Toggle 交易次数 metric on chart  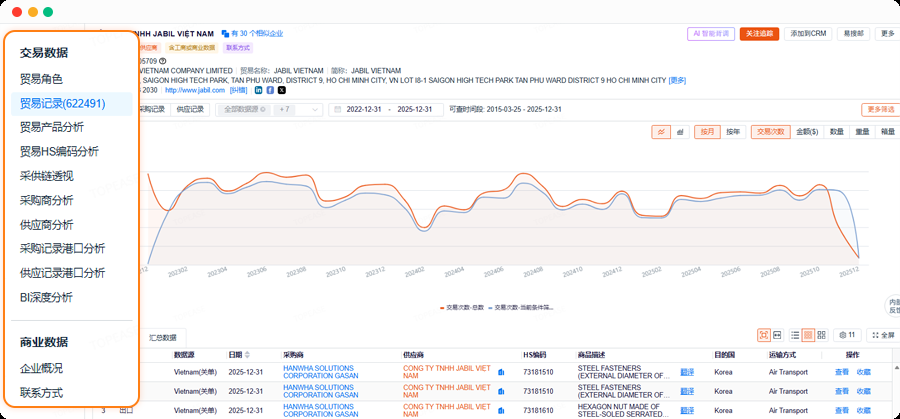point(771,131)
